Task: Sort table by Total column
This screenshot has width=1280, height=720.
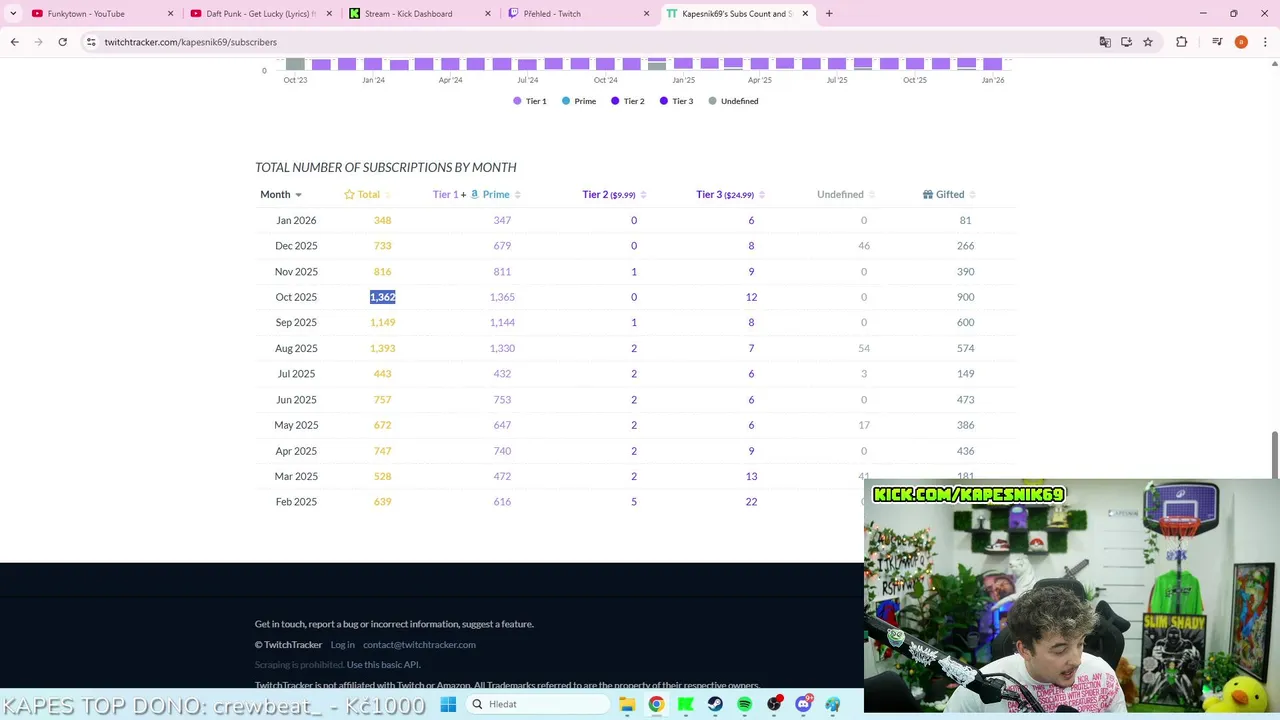Action: [x=367, y=194]
